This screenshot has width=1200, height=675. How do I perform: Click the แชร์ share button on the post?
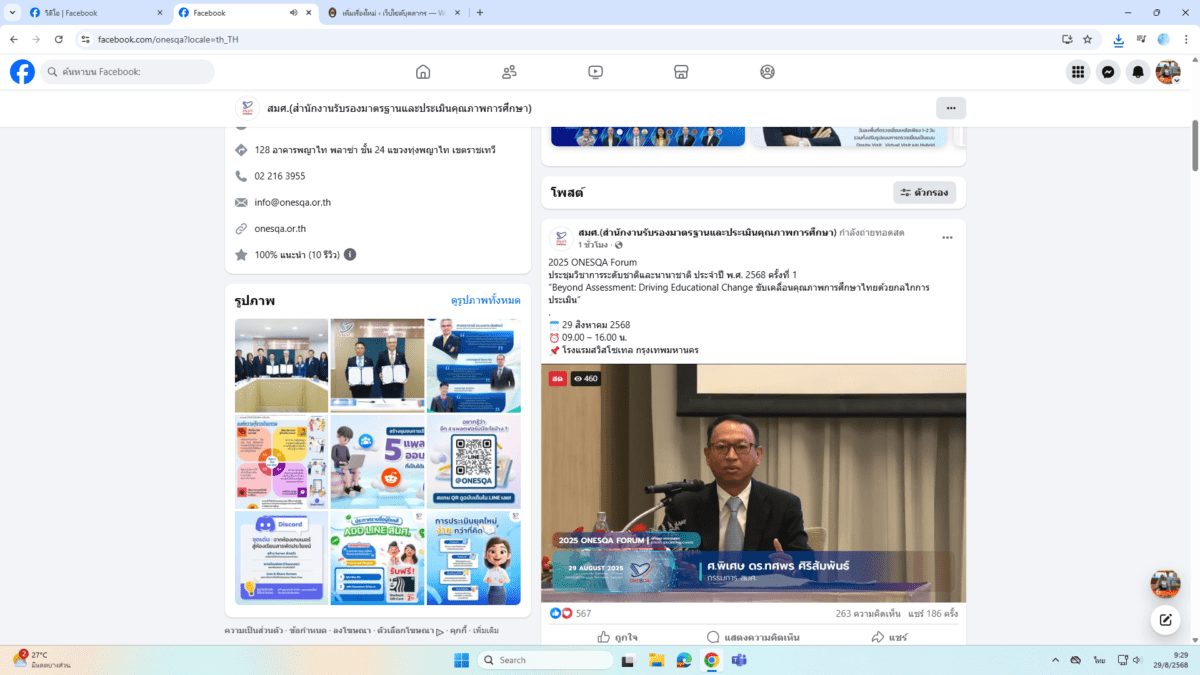point(889,637)
